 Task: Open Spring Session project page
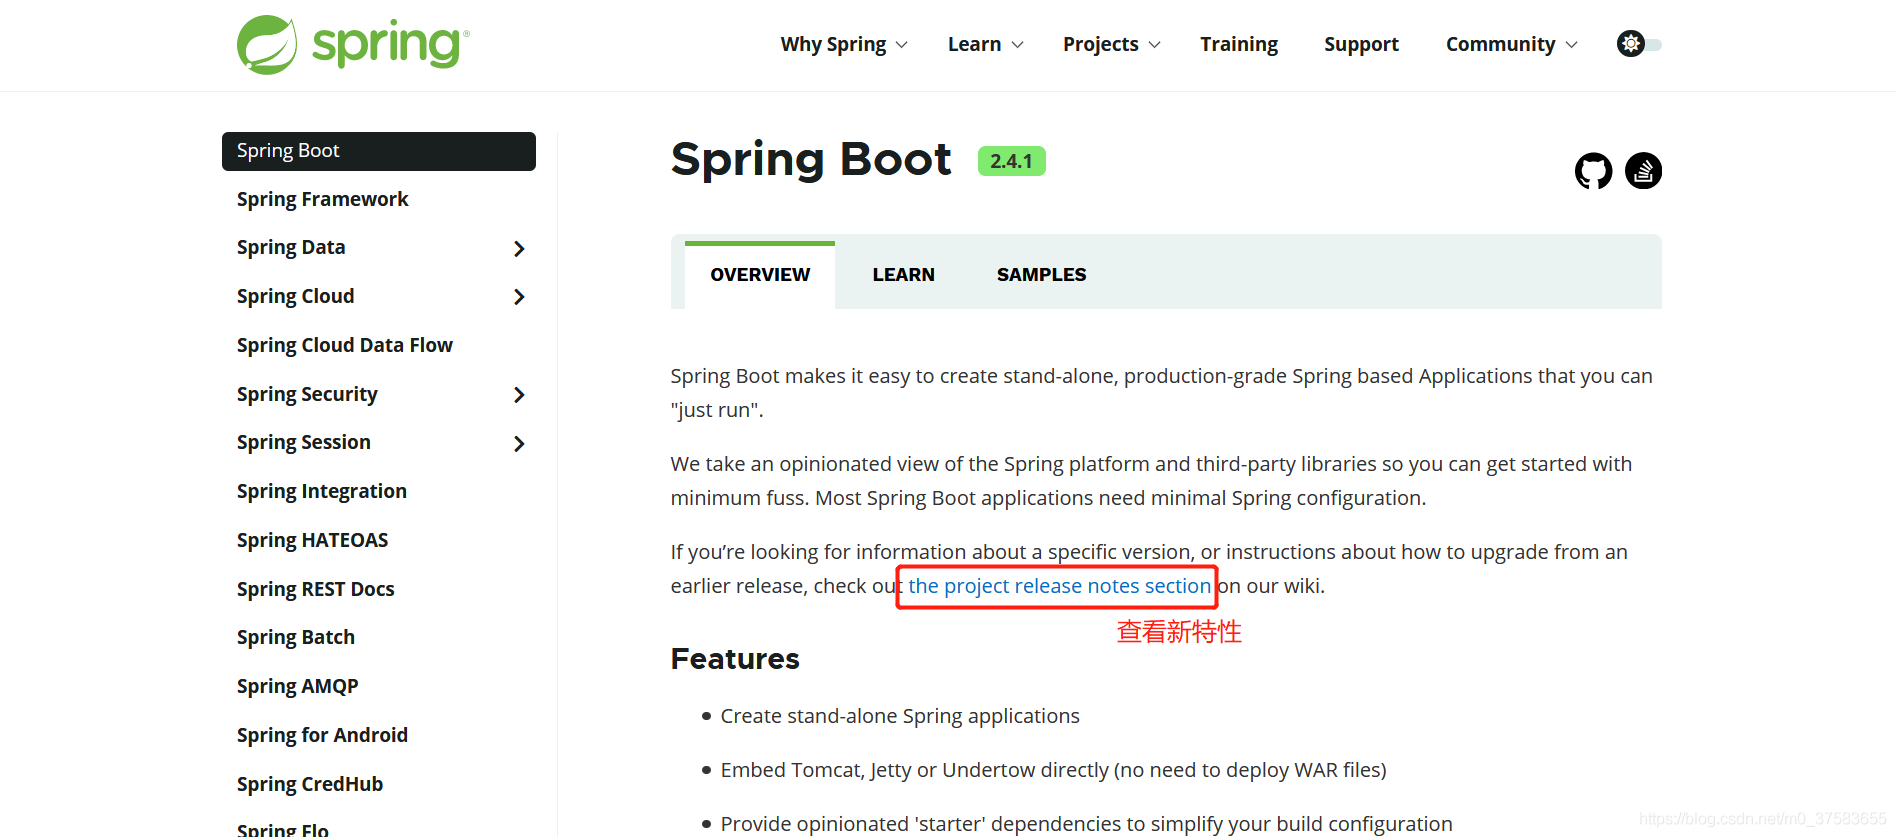point(304,442)
